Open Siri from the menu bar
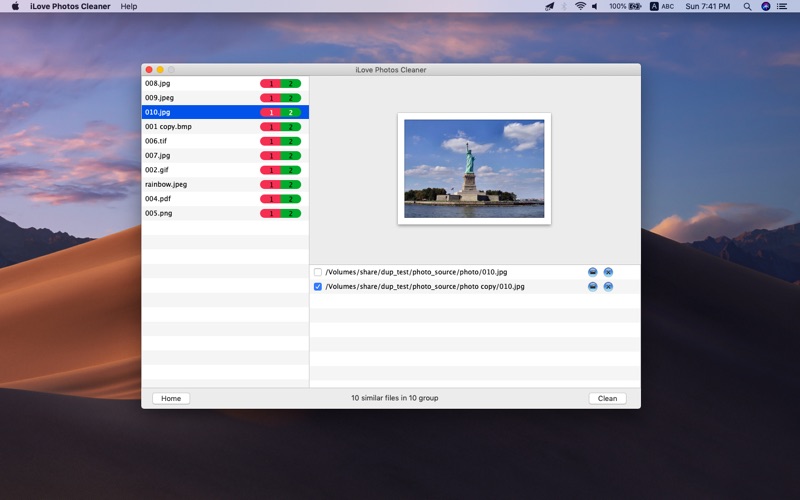Image resolution: width=800 pixels, height=500 pixels. (x=765, y=6)
